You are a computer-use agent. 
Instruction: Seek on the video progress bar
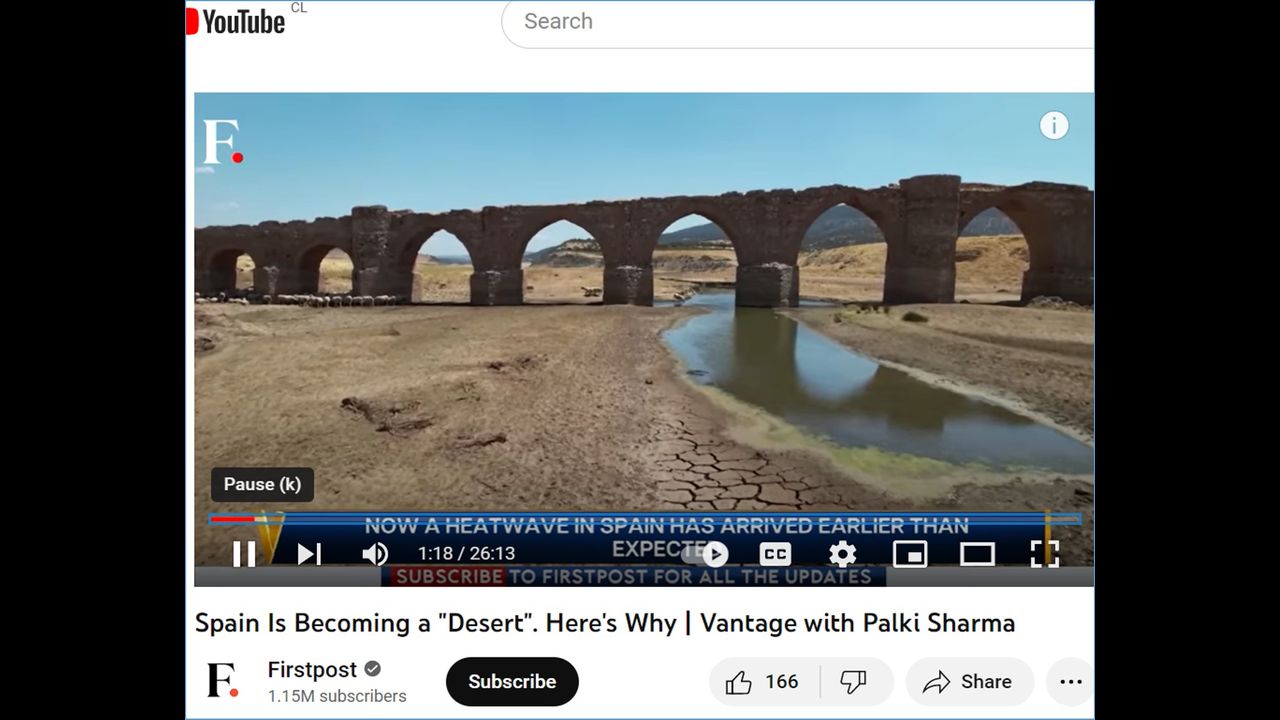click(640, 519)
